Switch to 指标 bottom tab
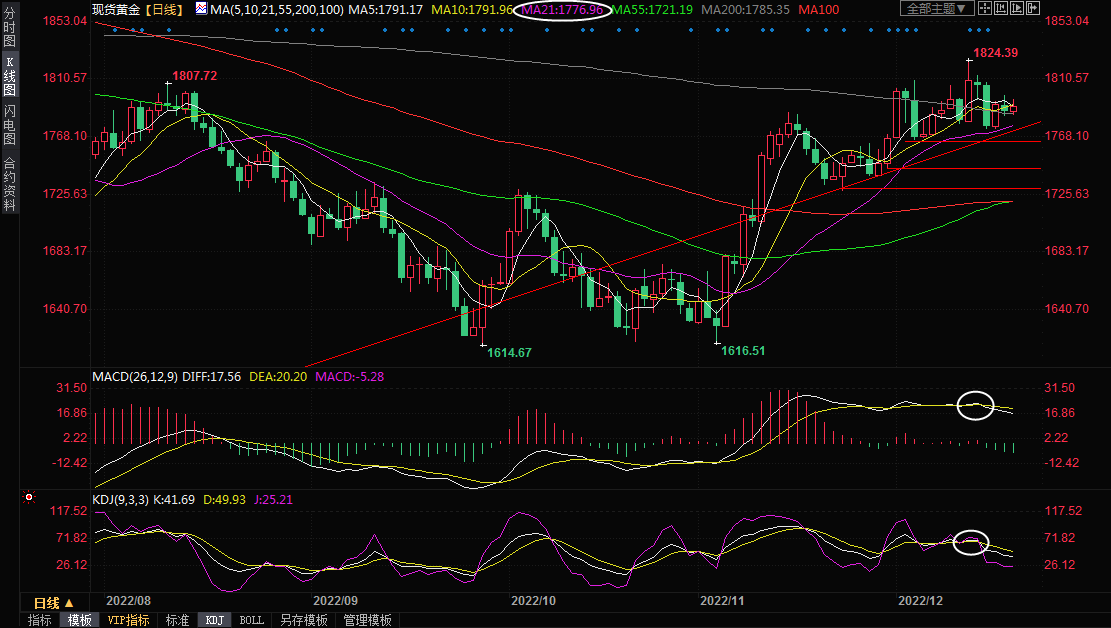The image size is (1111, 628). [40, 620]
